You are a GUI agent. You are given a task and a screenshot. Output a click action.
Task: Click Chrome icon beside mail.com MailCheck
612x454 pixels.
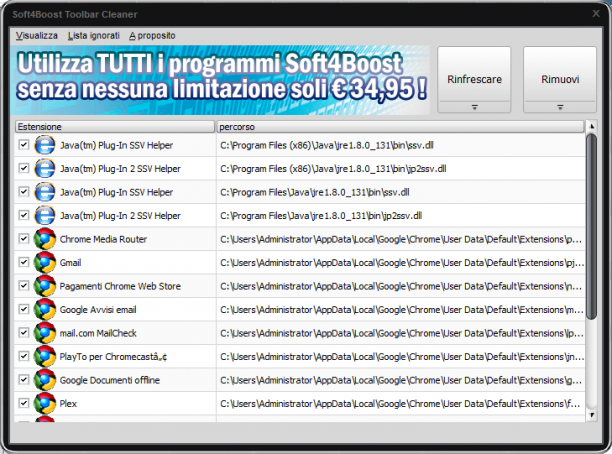[45, 333]
